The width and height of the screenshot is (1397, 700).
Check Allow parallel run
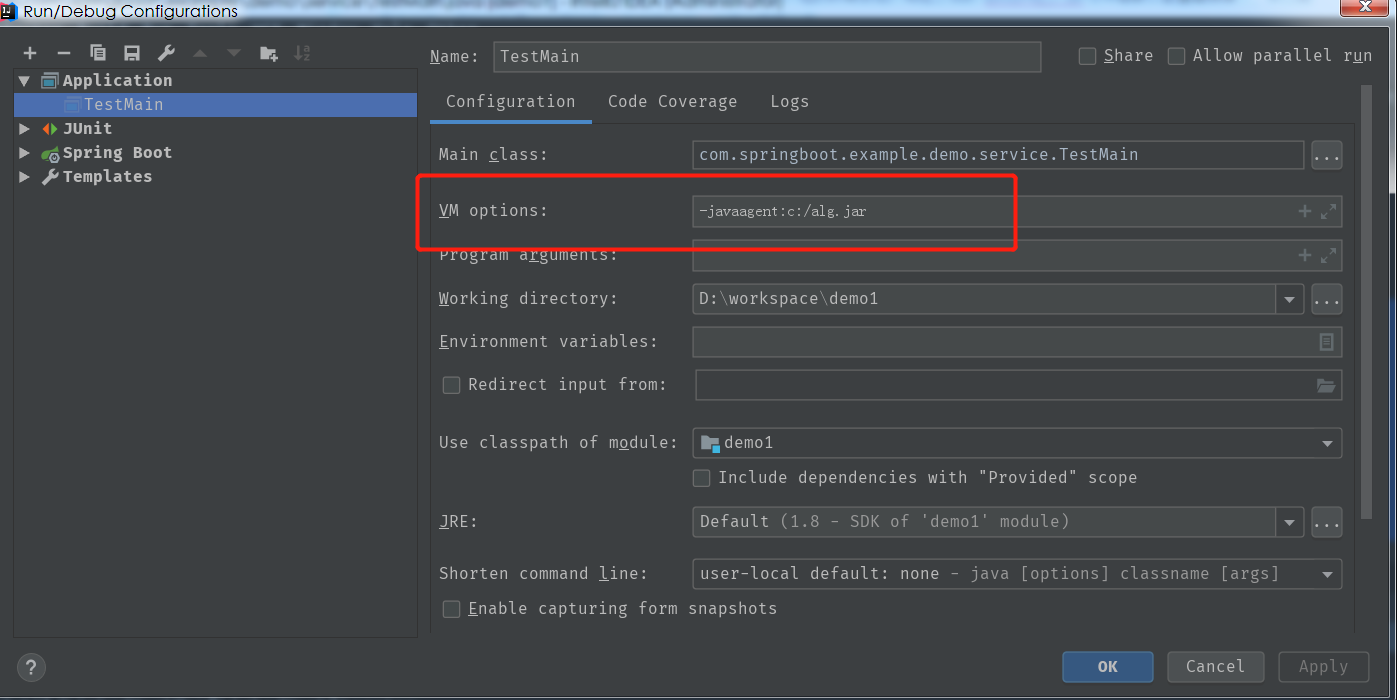(x=1176, y=56)
